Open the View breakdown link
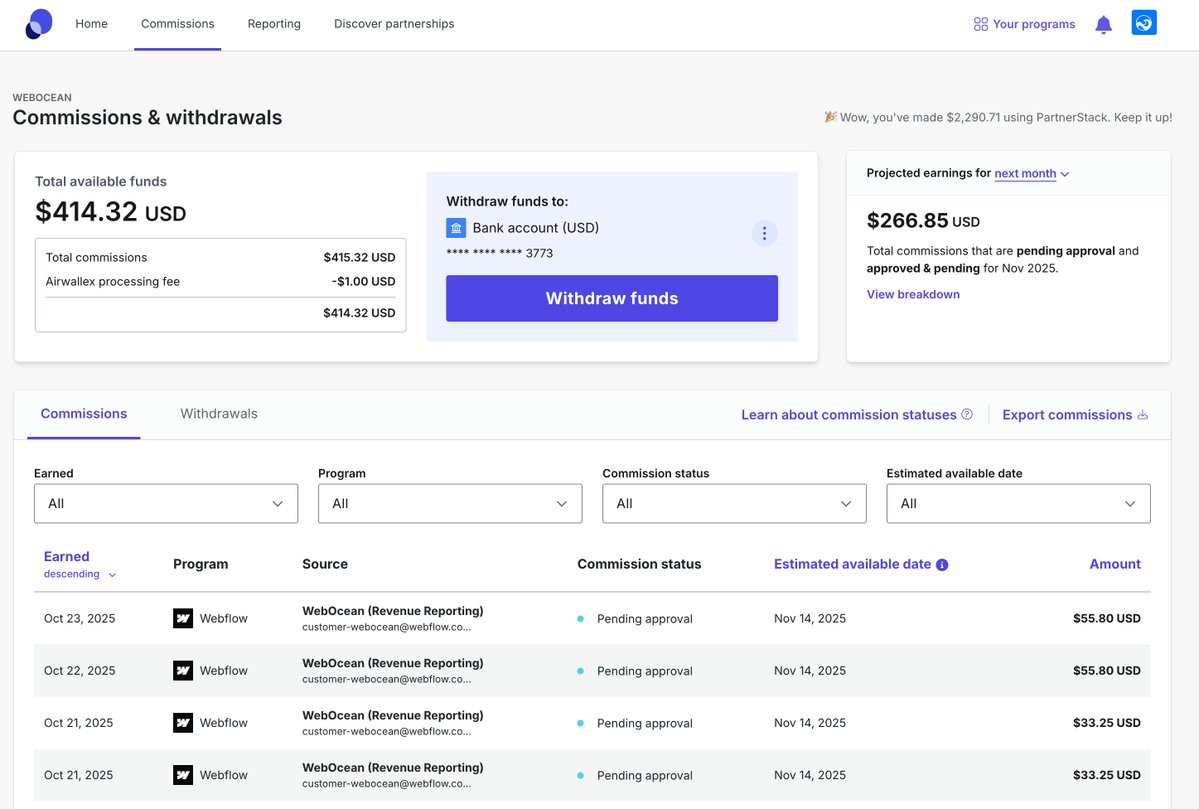This screenshot has height=809, width=1199. [x=913, y=294]
